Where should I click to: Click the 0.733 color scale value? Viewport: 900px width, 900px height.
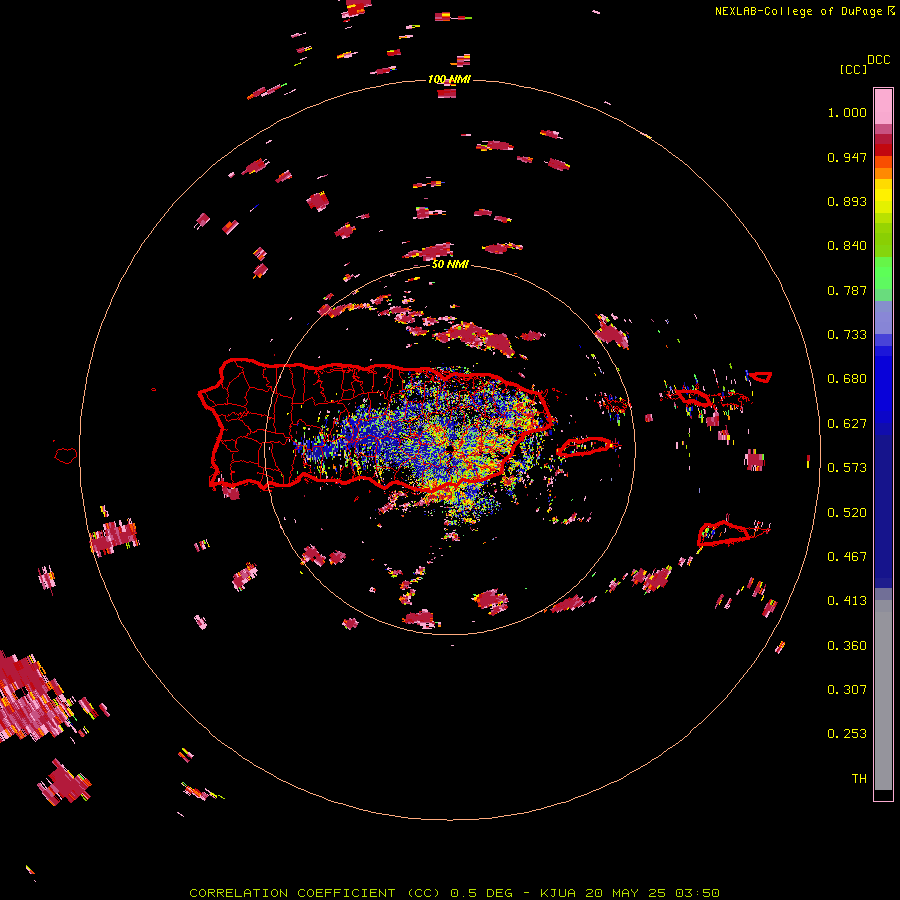coord(847,335)
